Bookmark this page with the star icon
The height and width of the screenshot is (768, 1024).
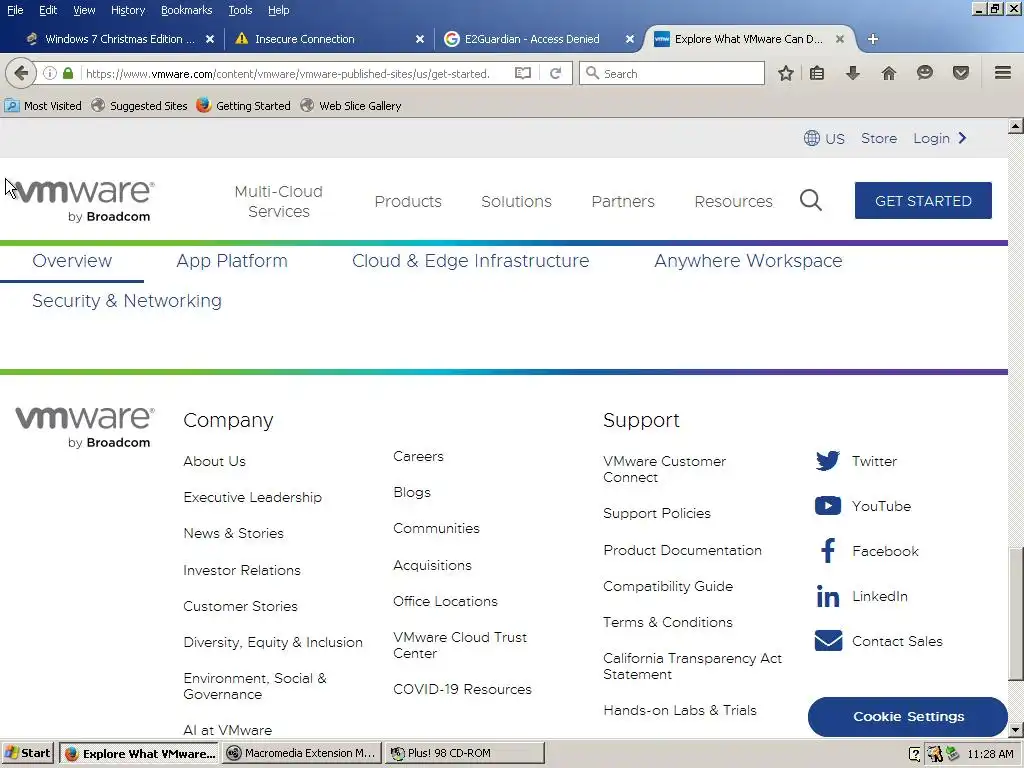coord(786,73)
